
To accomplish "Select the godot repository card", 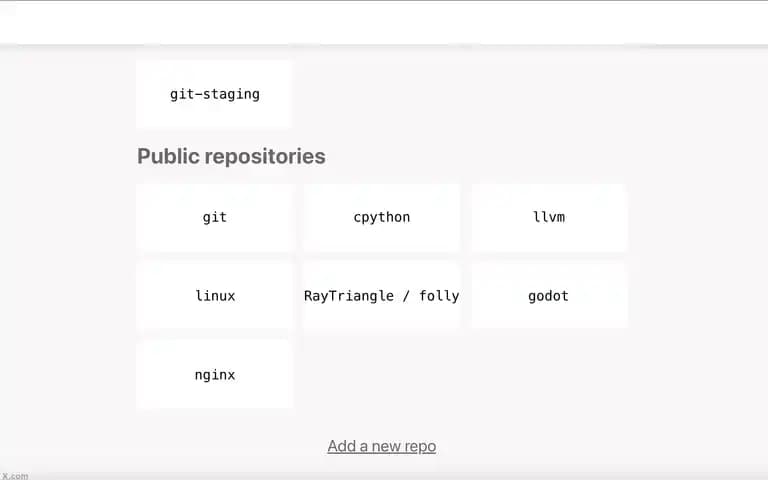I will pos(549,296).
